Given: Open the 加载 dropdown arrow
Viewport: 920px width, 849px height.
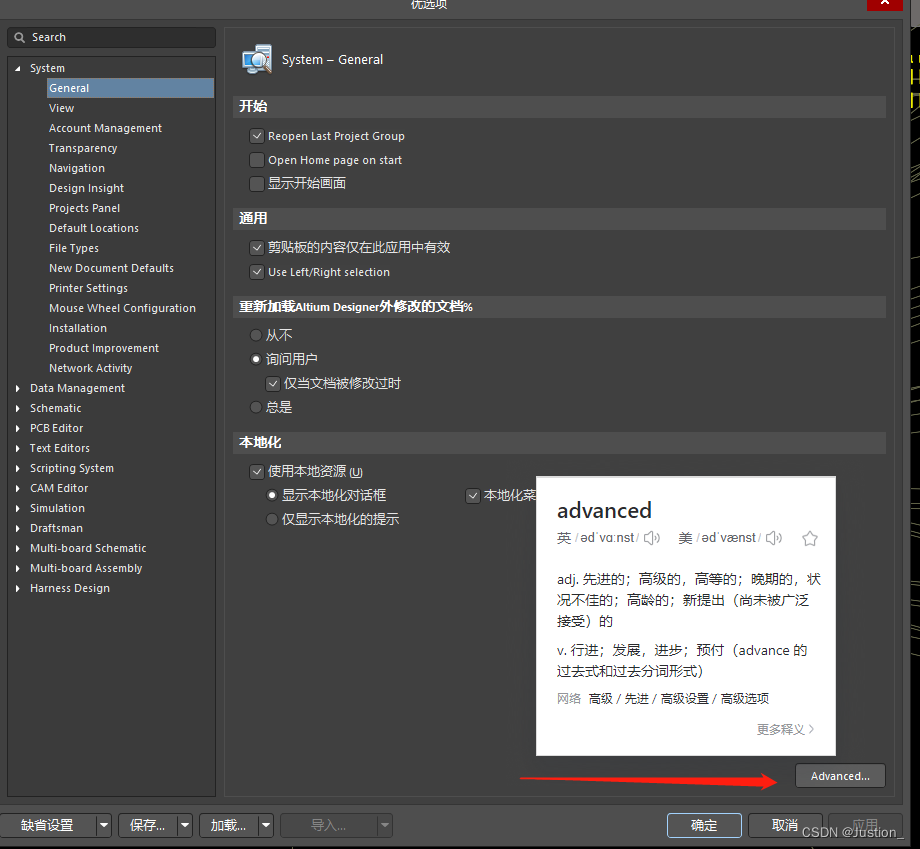Looking at the screenshot, I should click(266, 826).
